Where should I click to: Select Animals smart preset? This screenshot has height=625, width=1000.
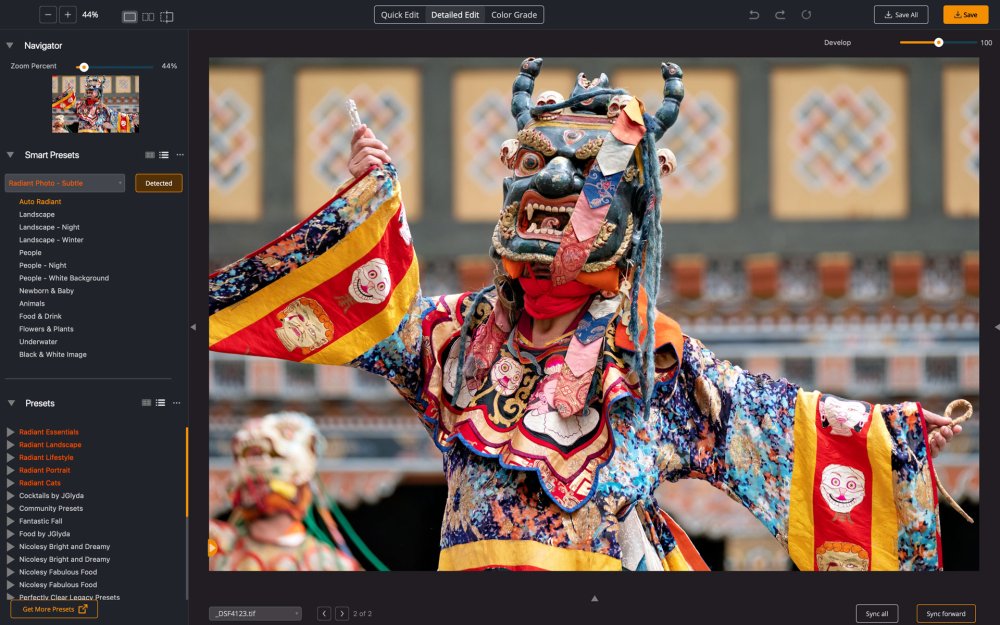(x=32, y=304)
